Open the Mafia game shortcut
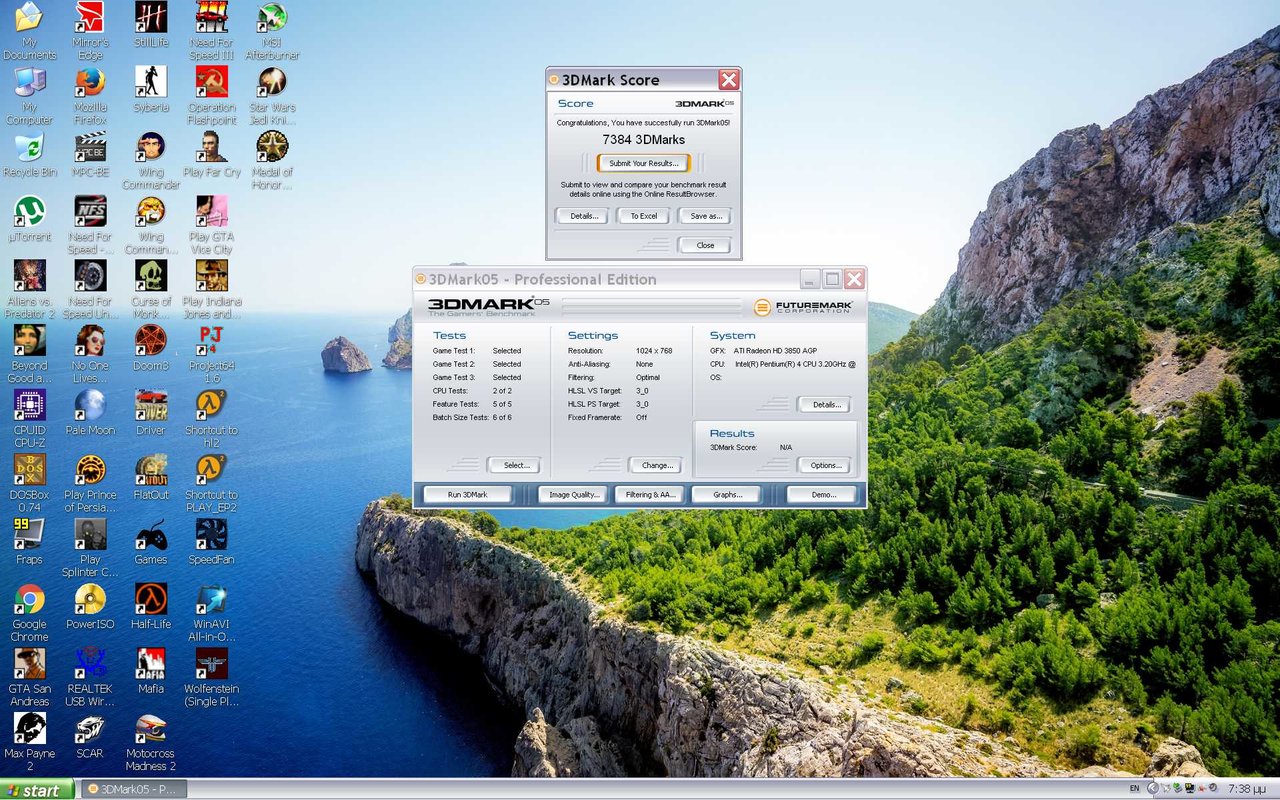Screen dimensions: 1280x800 pos(151,672)
